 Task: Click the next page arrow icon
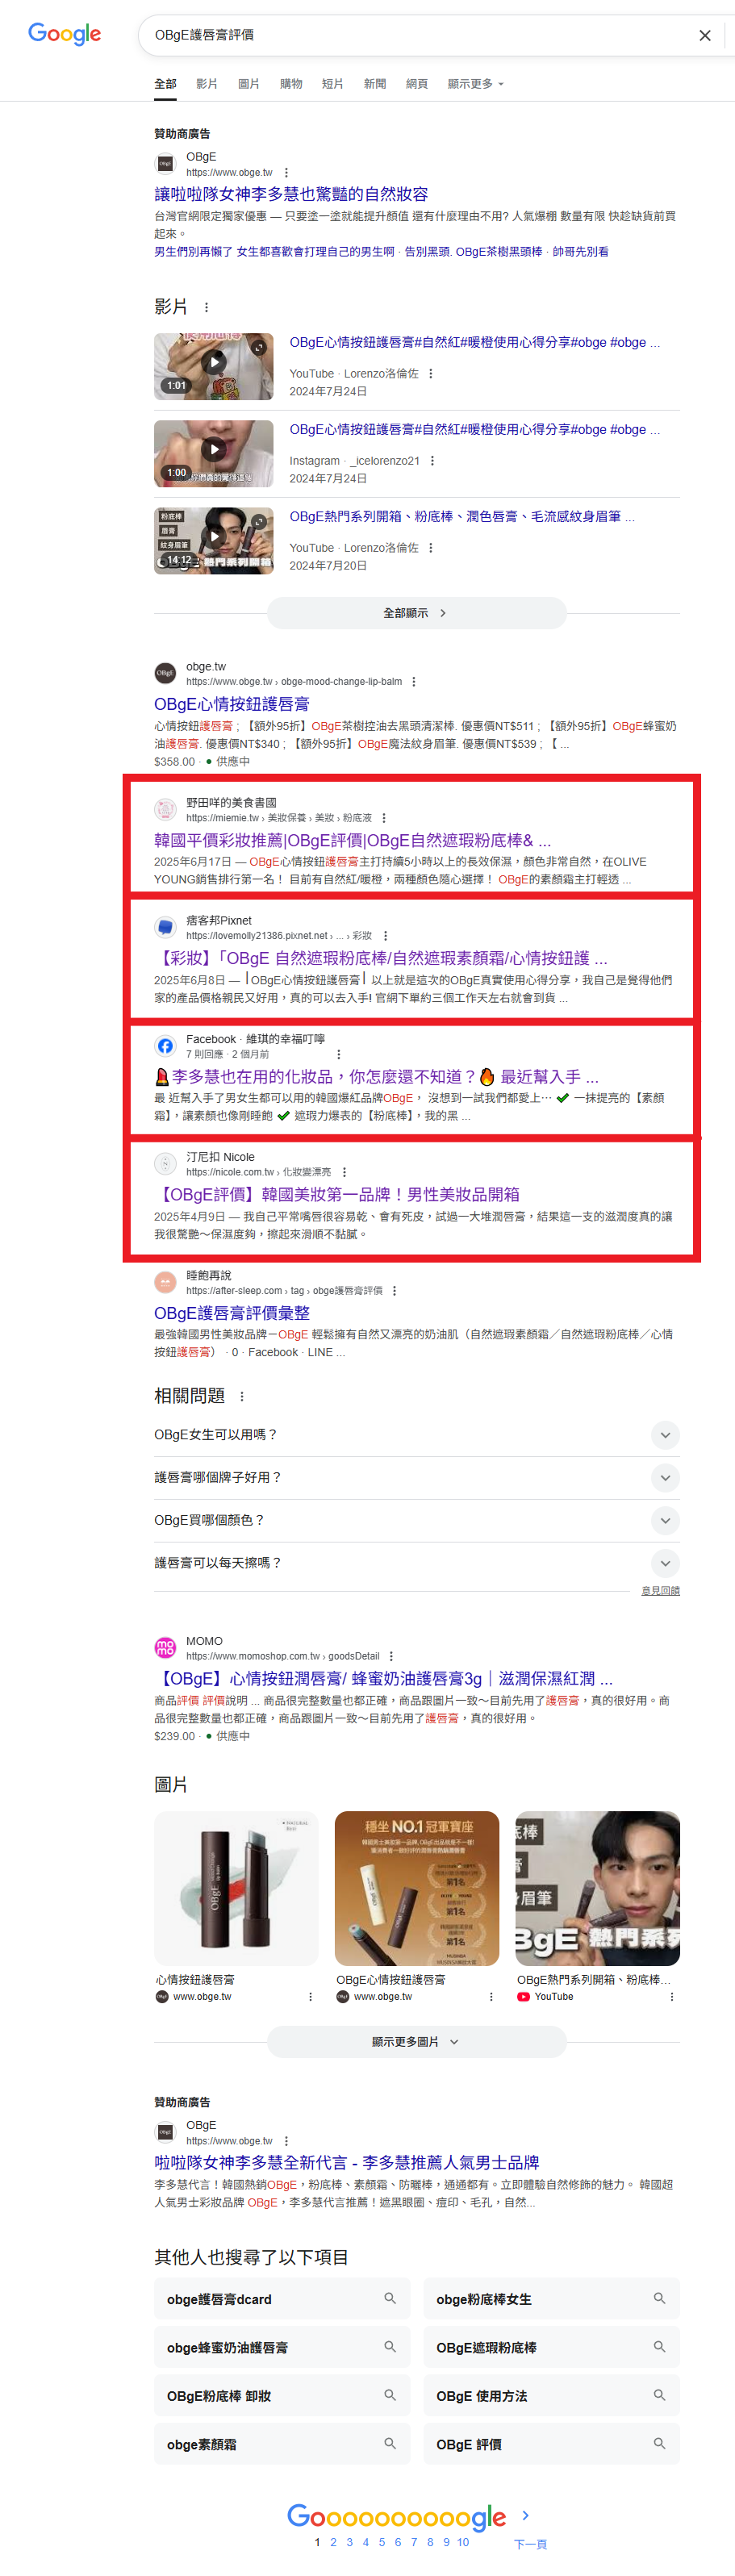pos(526,2515)
